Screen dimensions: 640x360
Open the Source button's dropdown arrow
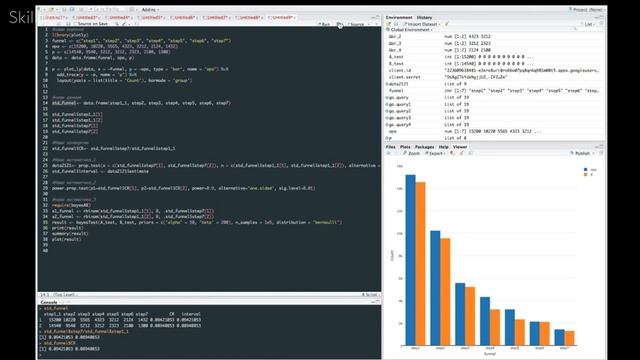369,24
